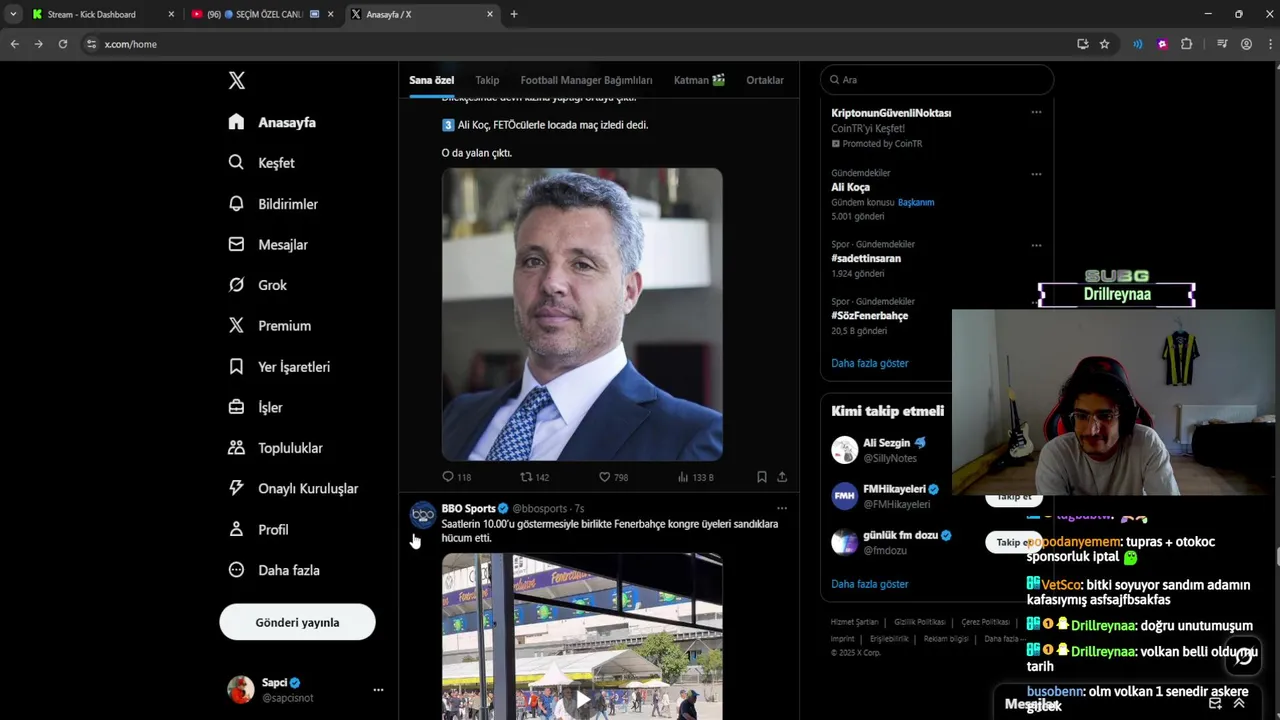Reply to post with 118 comments
This screenshot has width=1280, height=720.
pos(456,477)
